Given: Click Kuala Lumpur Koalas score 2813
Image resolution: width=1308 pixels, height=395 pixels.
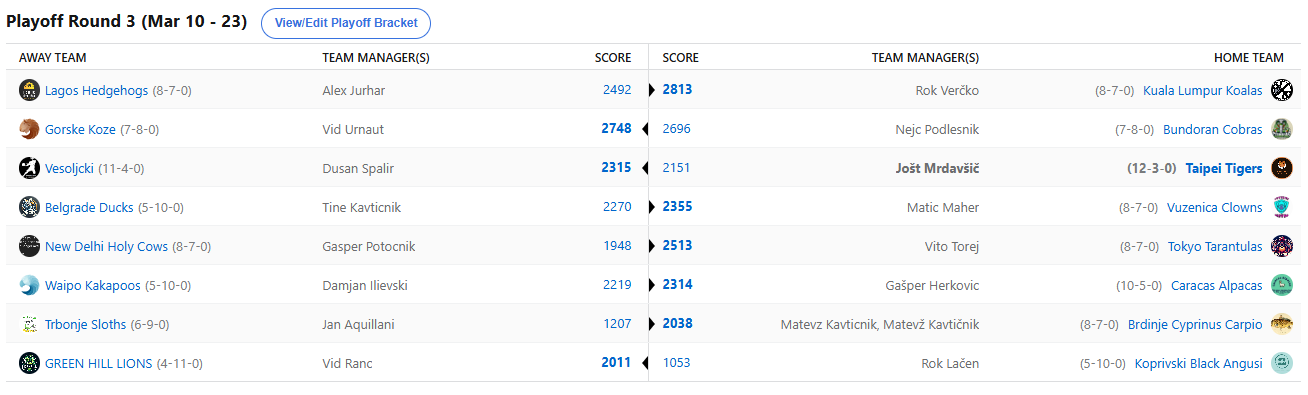Looking at the screenshot, I should pos(677,90).
